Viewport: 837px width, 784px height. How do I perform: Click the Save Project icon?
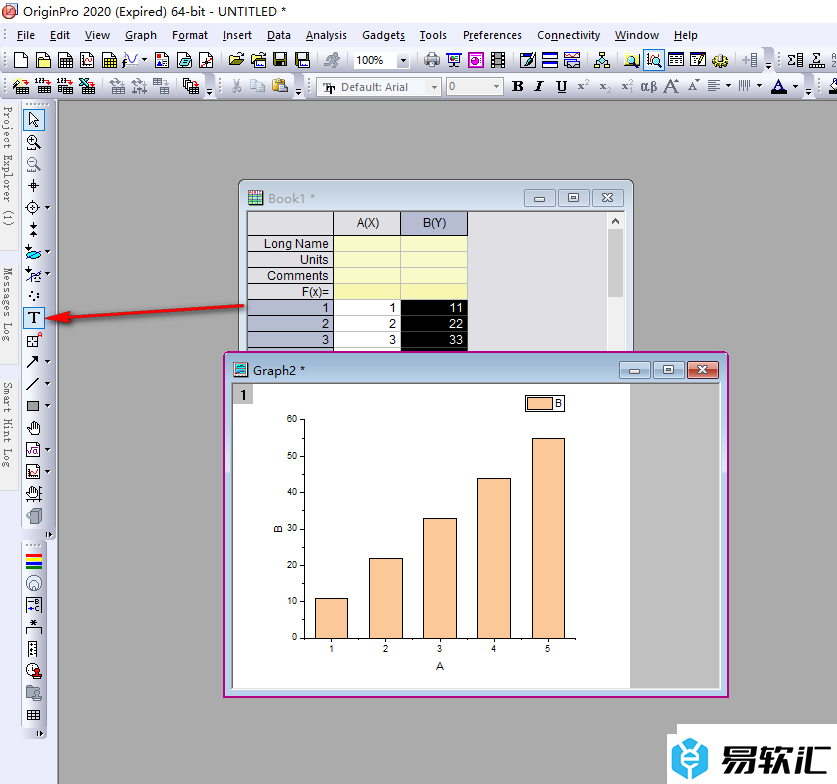[280, 60]
